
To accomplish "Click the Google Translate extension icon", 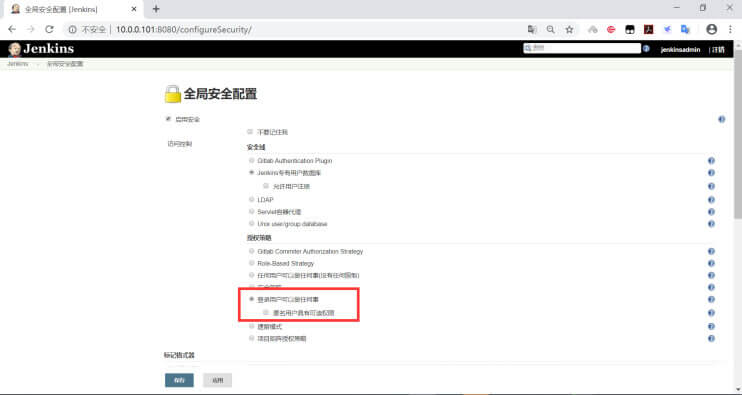I will (685, 29).
